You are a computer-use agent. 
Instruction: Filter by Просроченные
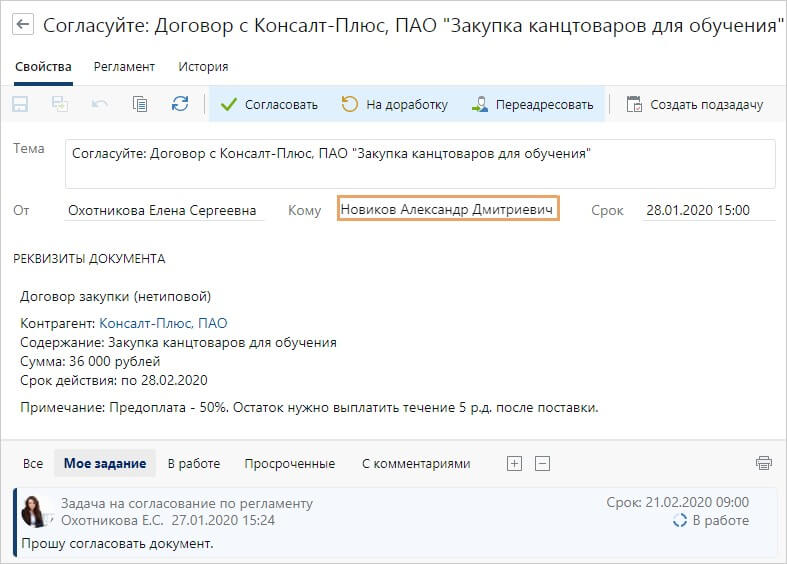(x=290, y=464)
